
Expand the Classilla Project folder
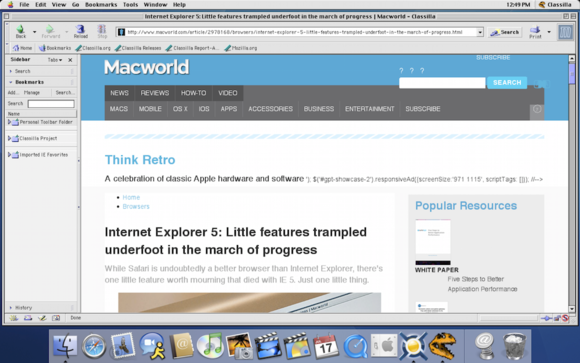click(x=9, y=138)
